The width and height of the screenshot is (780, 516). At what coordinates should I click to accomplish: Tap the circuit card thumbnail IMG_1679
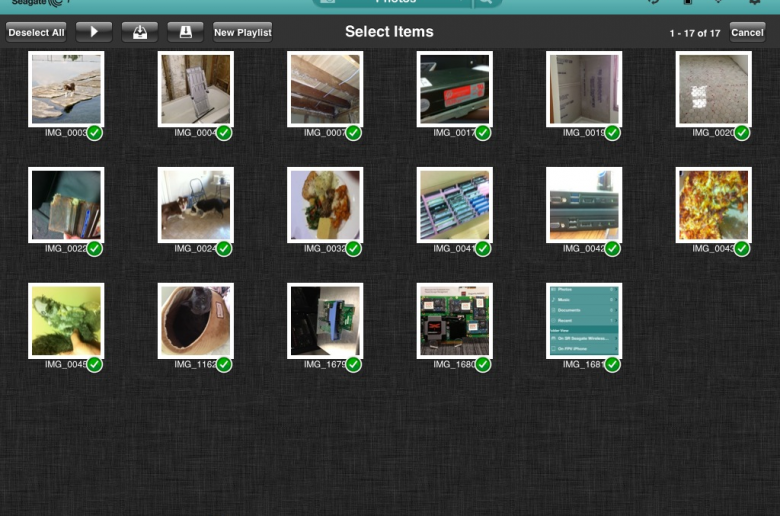325,321
